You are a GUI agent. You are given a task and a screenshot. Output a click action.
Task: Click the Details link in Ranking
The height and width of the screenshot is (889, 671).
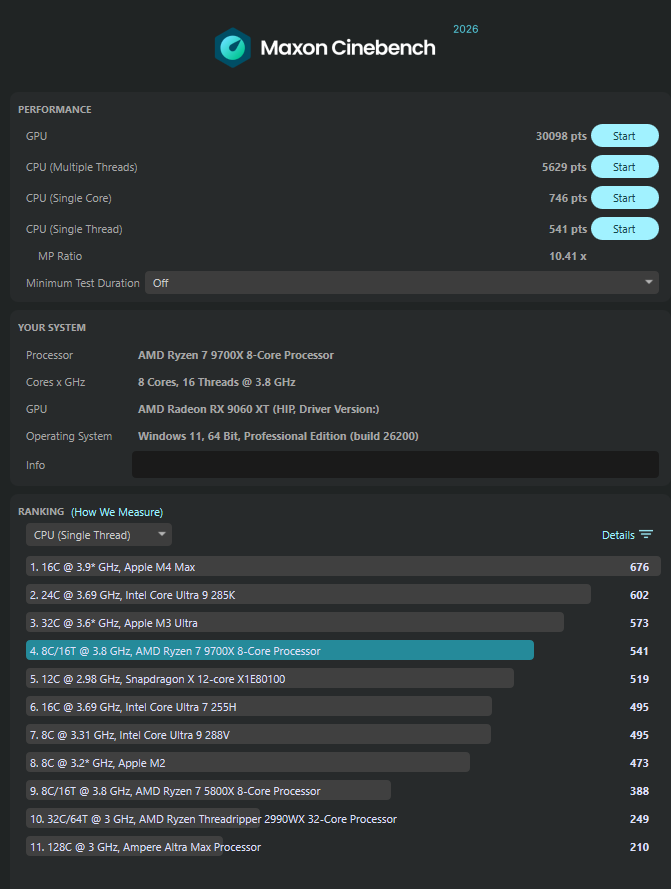[618, 535]
